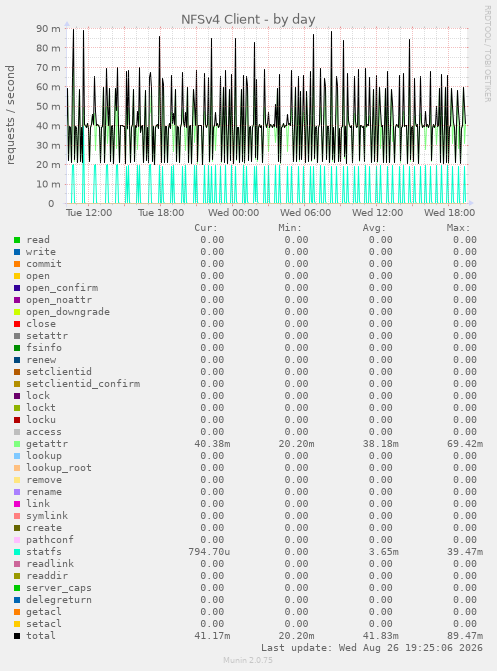Click the Avg: column header
Viewport: 497px width, 671px height.
coord(375,228)
